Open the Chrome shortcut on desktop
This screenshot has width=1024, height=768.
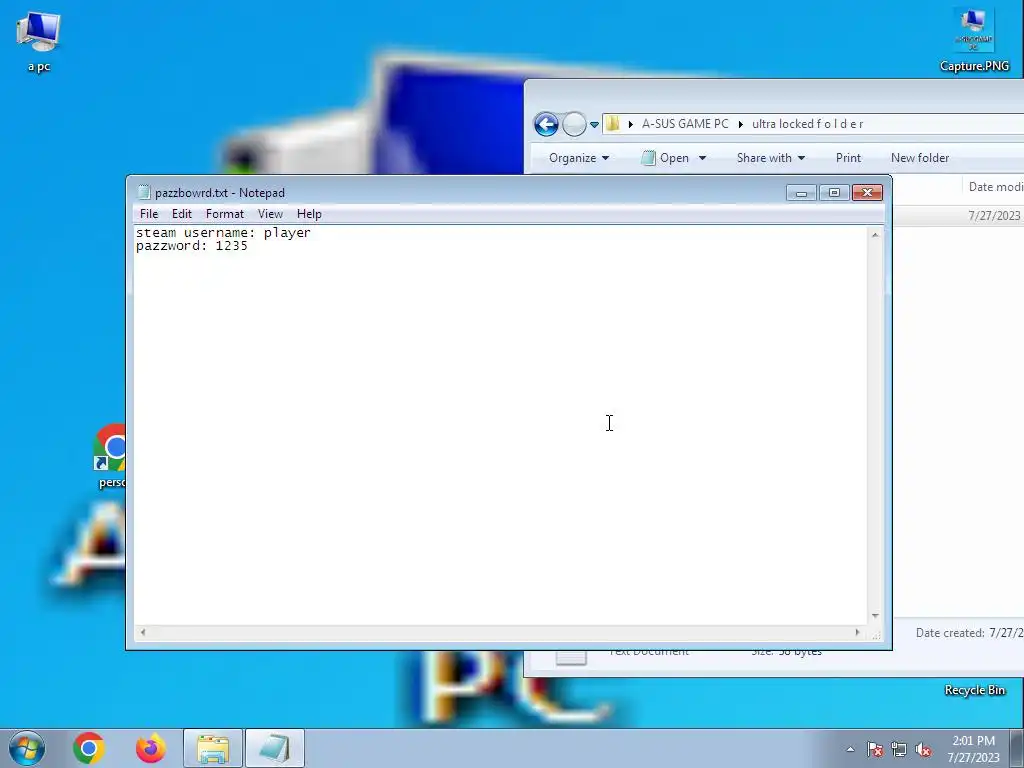pos(110,456)
